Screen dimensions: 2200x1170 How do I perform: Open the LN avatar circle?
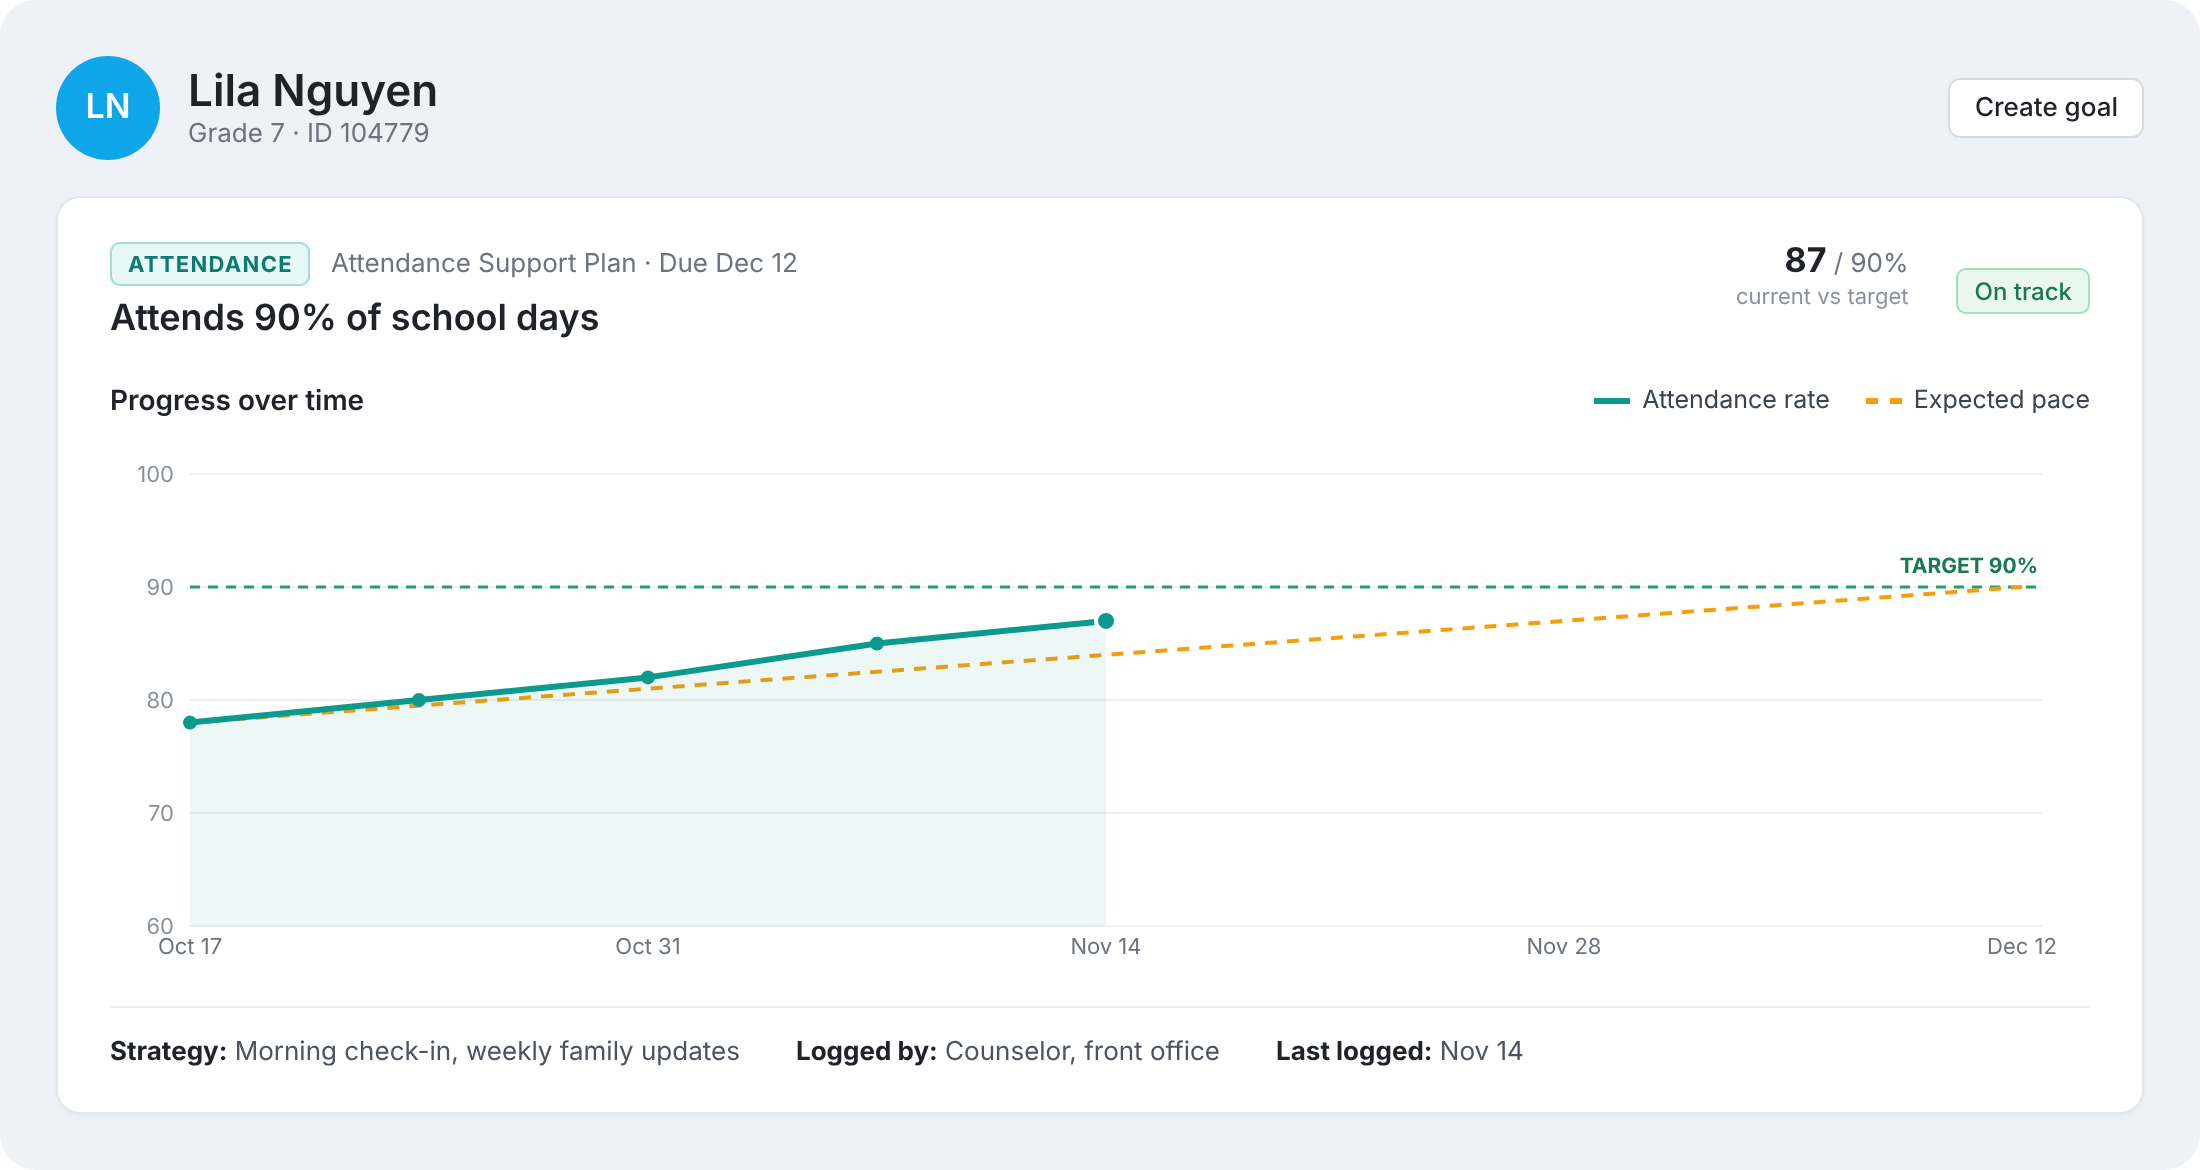108,107
